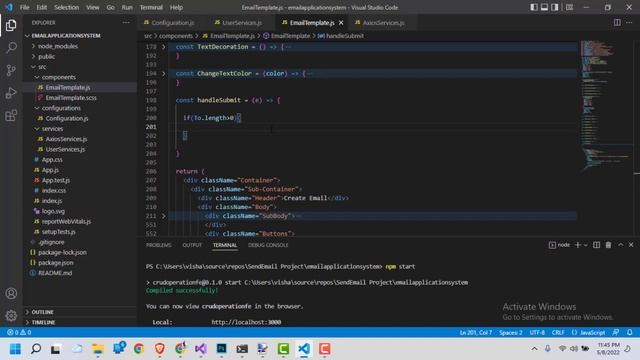Split the terminal panel

pos(596,245)
